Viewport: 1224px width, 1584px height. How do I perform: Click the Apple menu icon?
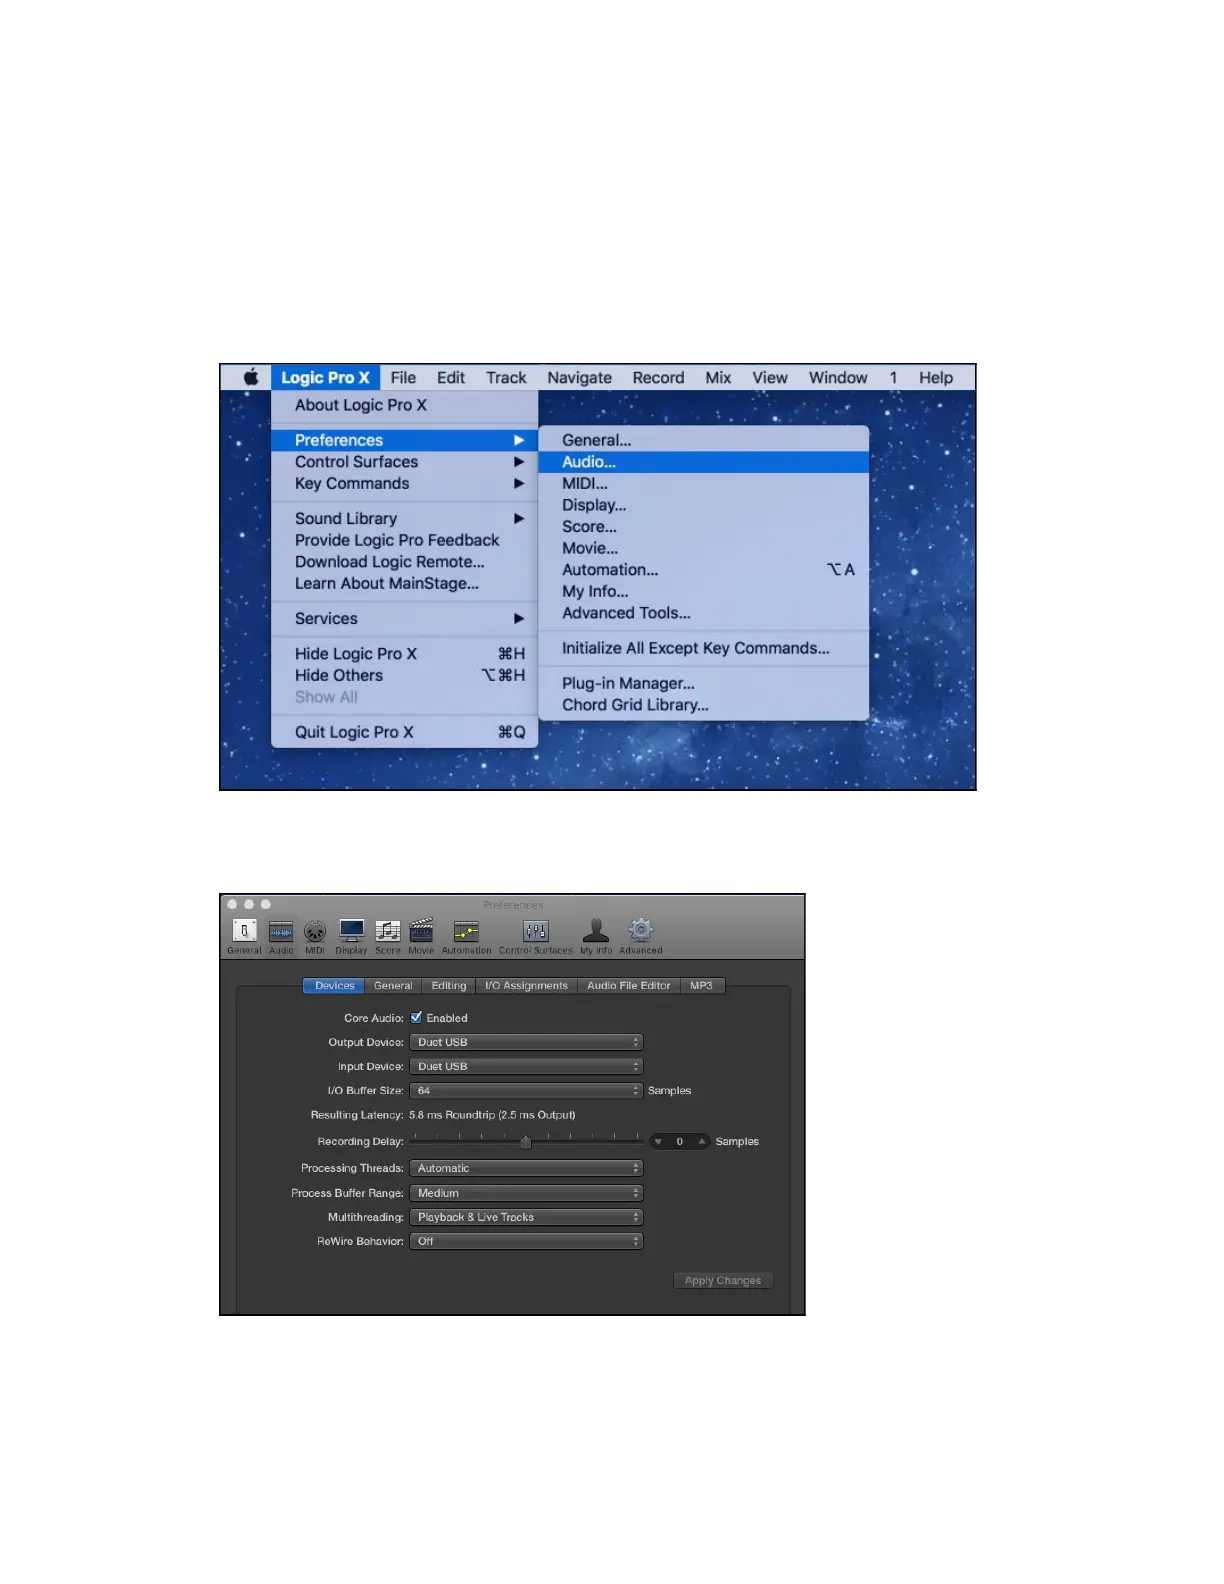tap(251, 377)
